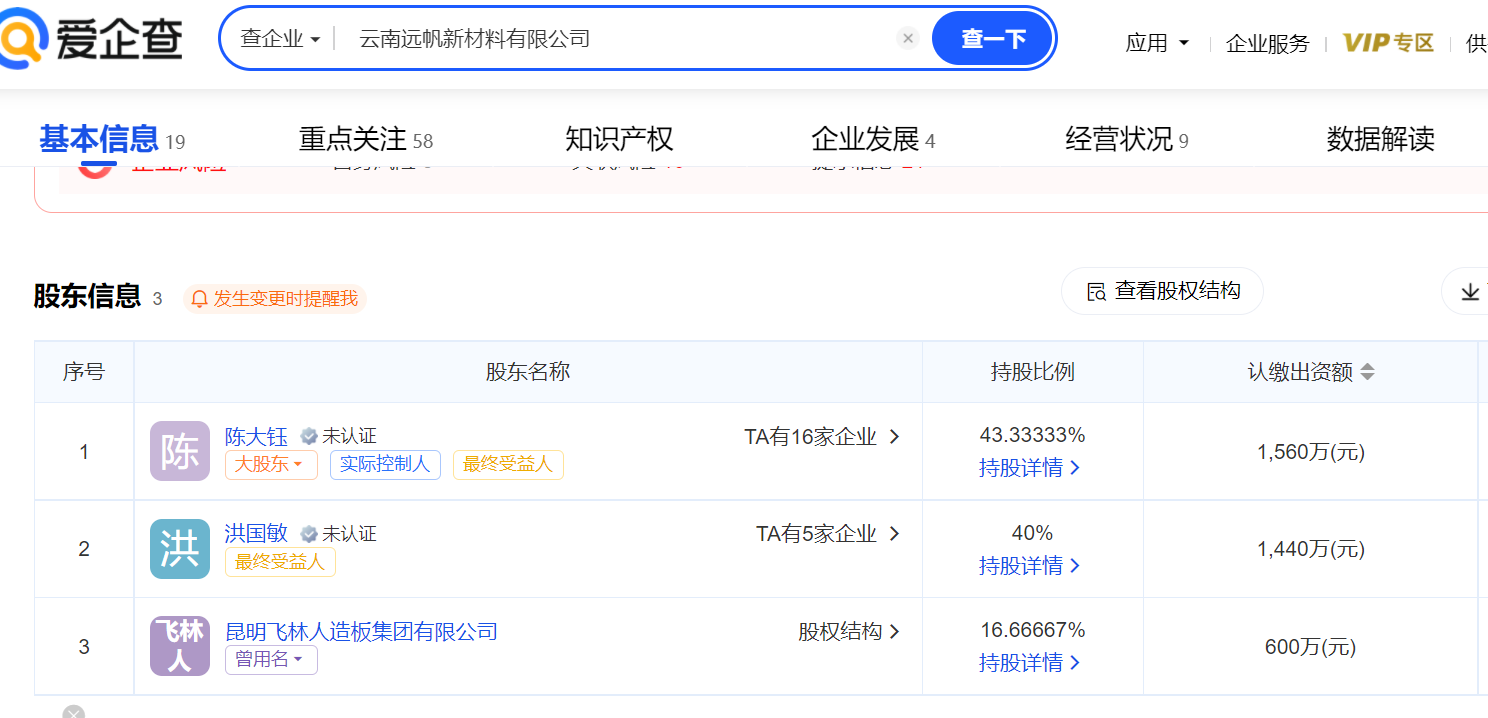Click the 发生变更时提醒我 button
This screenshot has height=718, width=1488.
click(x=275, y=298)
